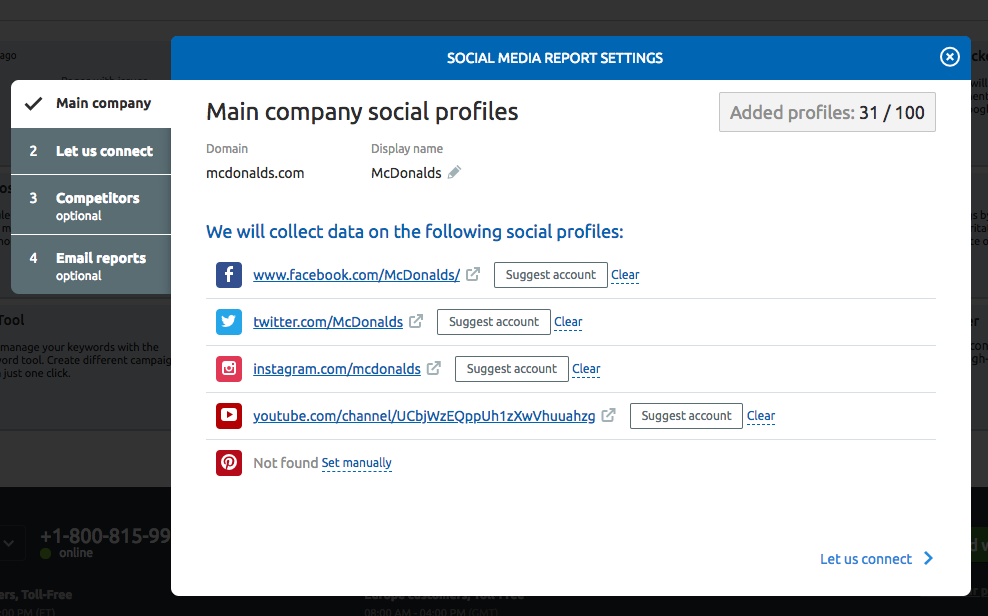Select the Main company step

pyautogui.click(x=91, y=103)
